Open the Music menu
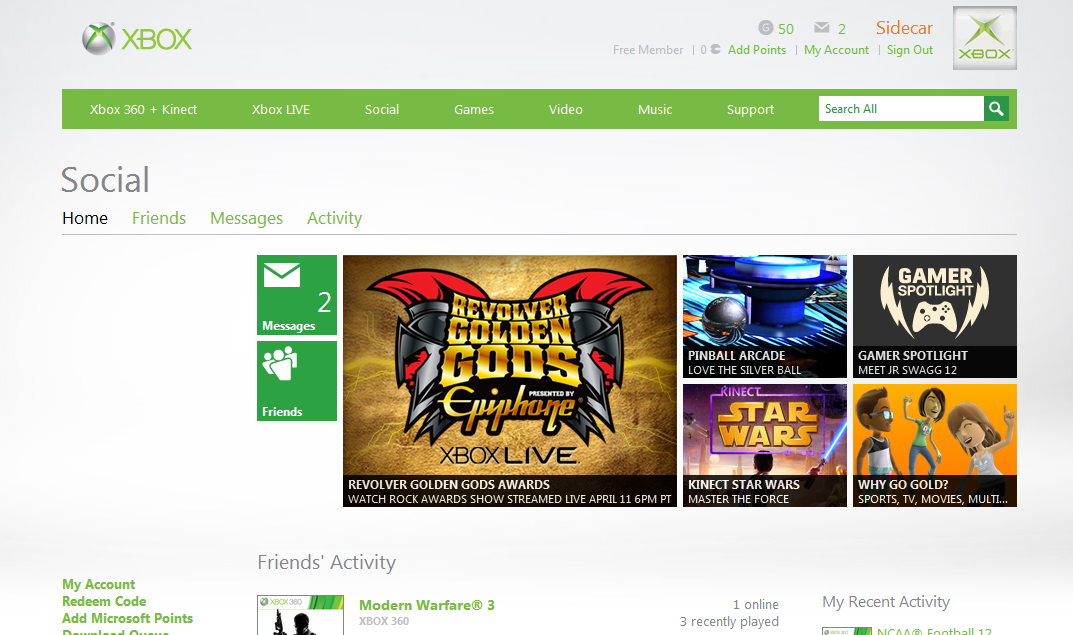This screenshot has width=1073, height=635. click(655, 109)
